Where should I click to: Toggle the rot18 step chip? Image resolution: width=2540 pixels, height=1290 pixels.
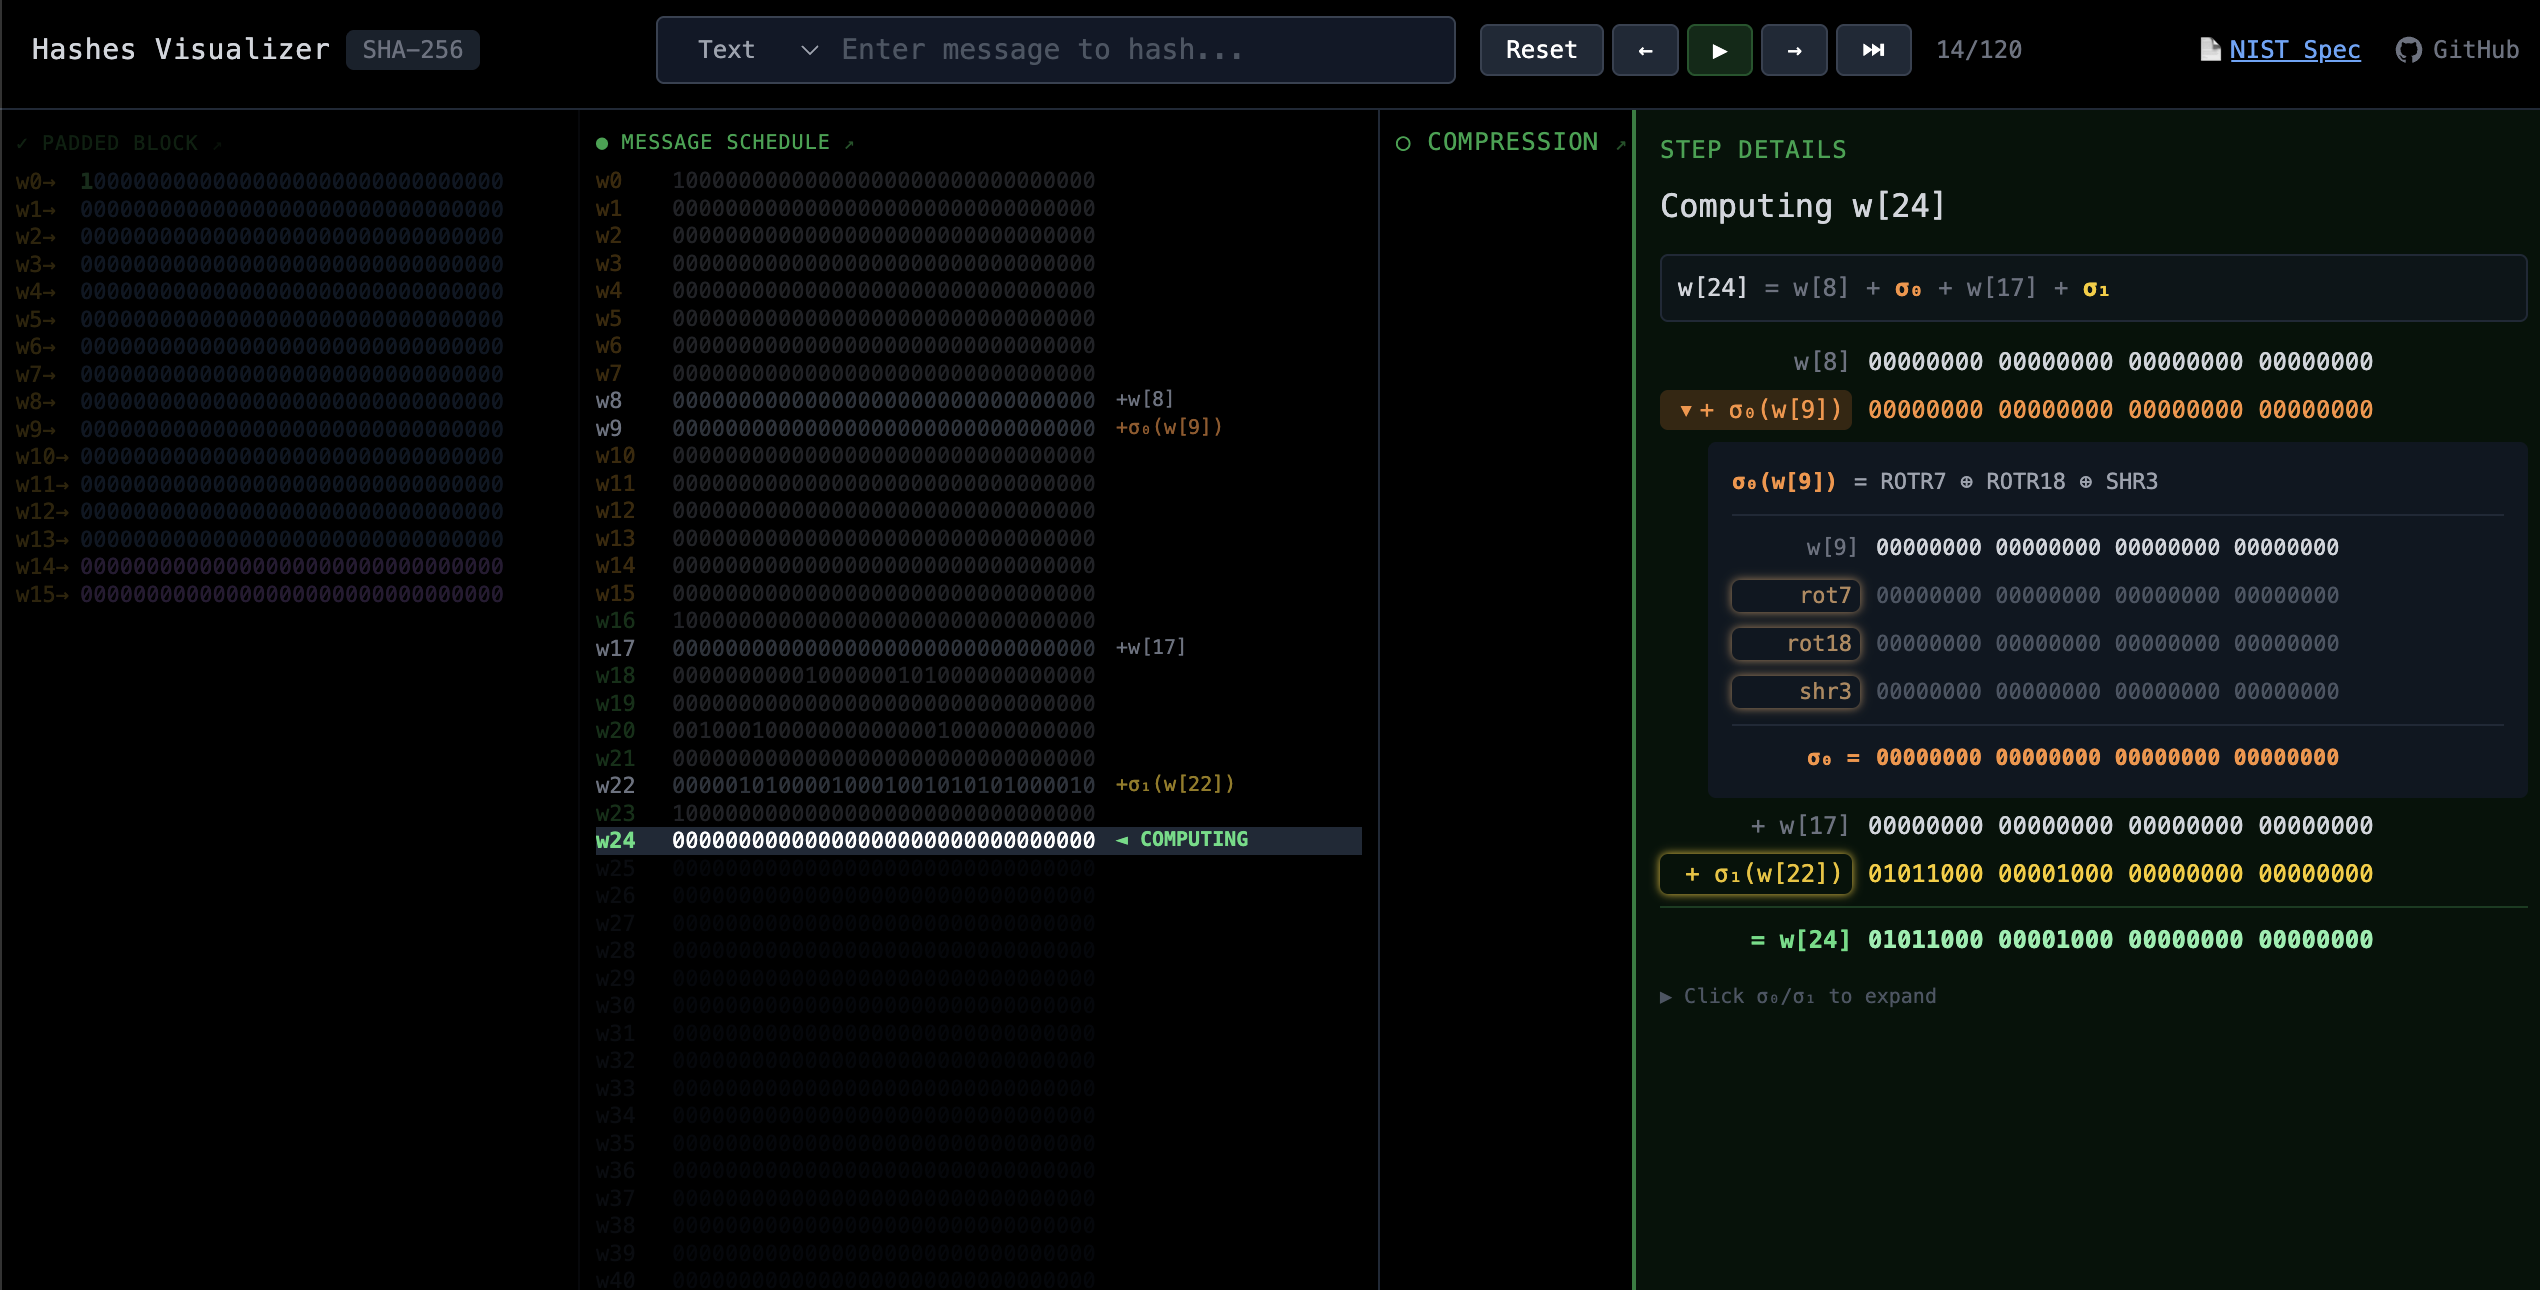(x=1796, y=644)
